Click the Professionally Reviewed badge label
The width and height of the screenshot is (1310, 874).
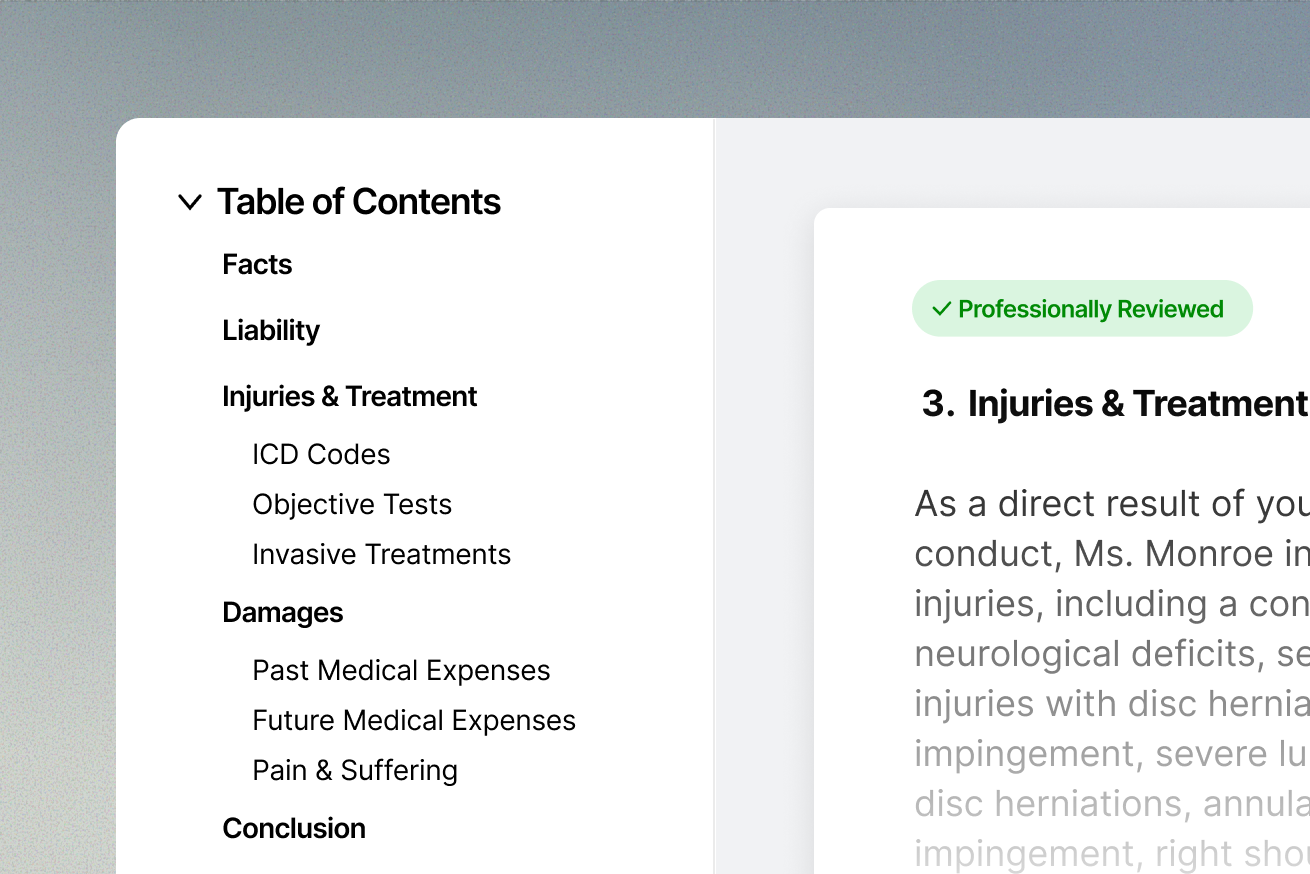1090,309
